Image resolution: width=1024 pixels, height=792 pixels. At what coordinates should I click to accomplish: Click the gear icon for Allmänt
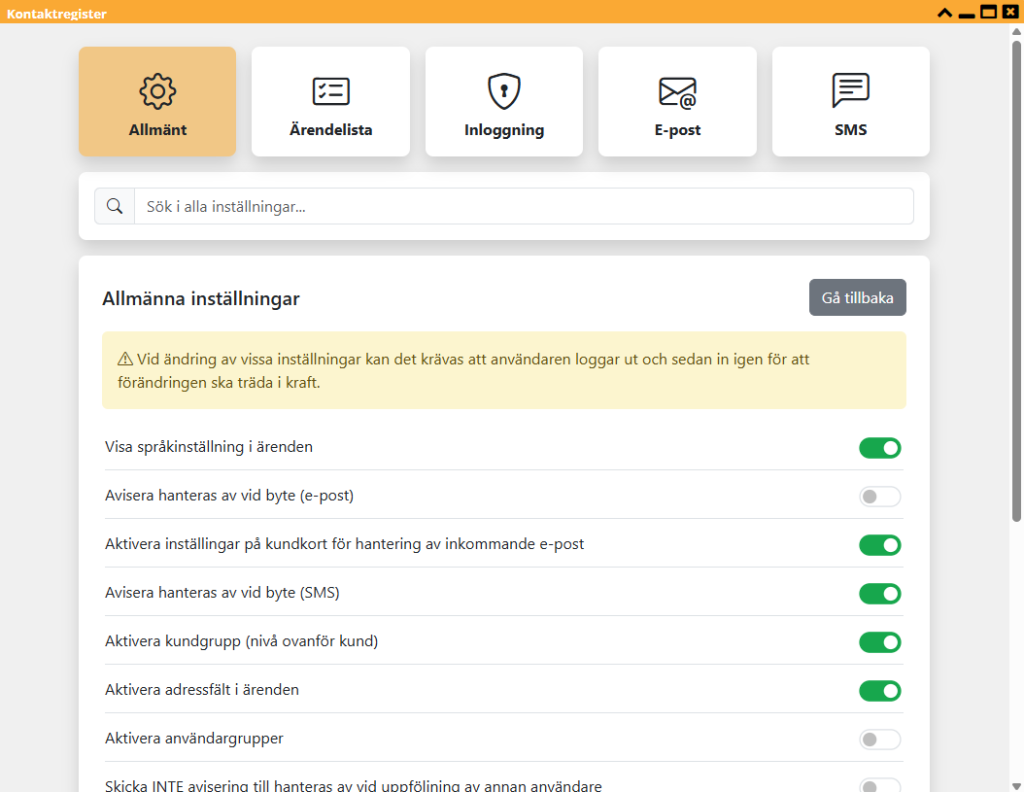coord(157,91)
